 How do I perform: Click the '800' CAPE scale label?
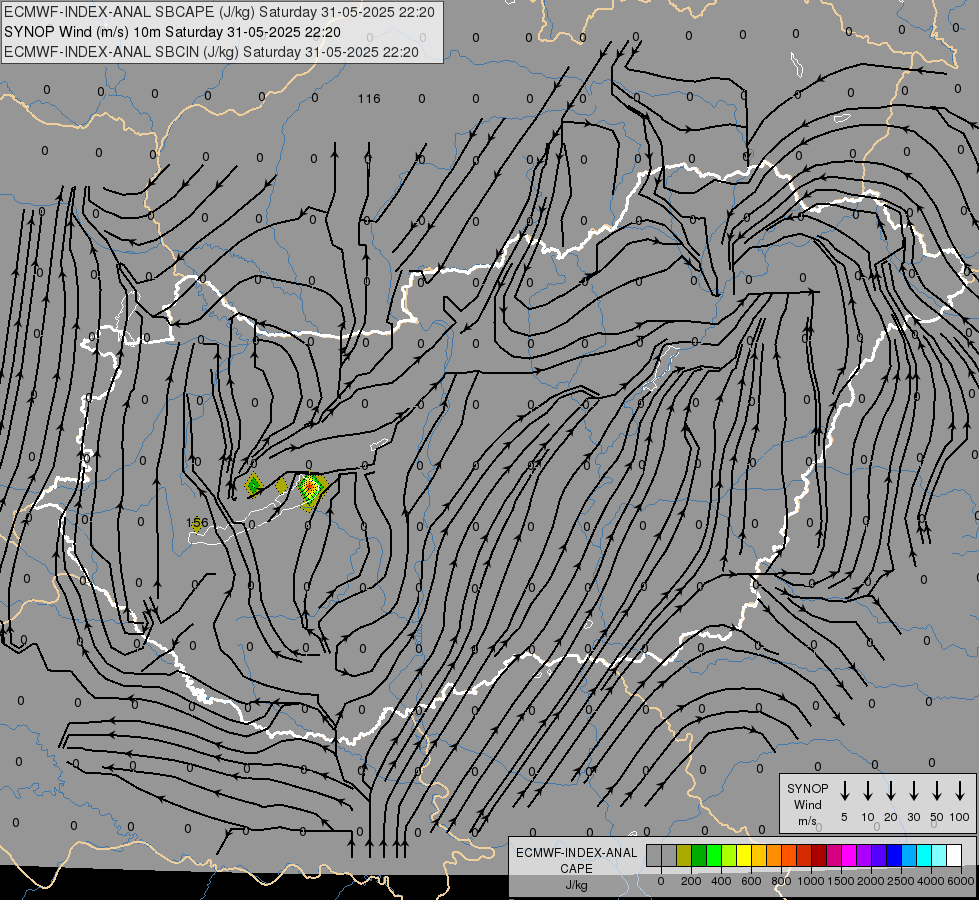coord(781,881)
